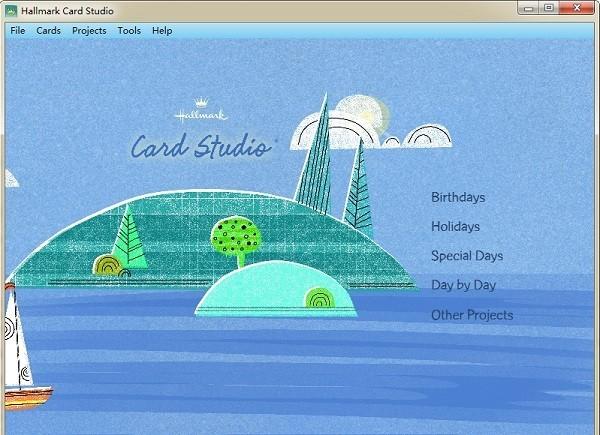Viewport: 600px width, 435px height.
Task: Open the Tools menu
Action: click(129, 31)
